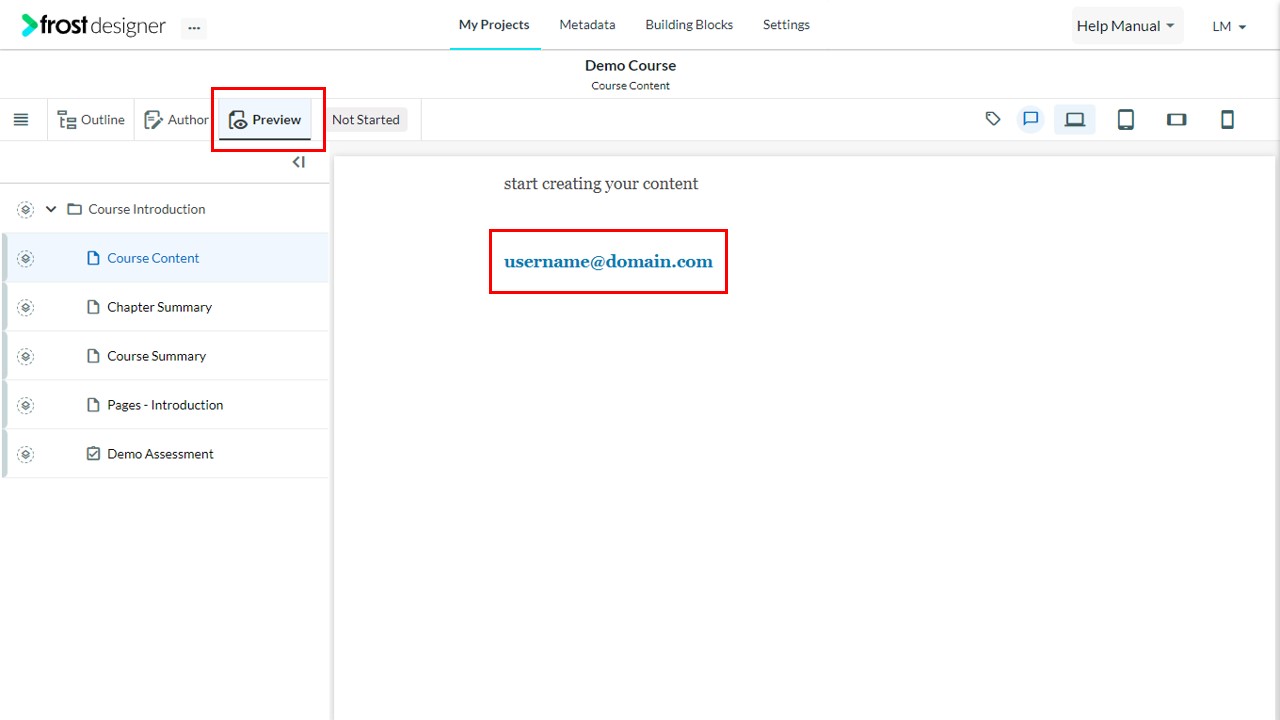
Task: Collapse the Course Introduction folder chevron
Action: 51,210
